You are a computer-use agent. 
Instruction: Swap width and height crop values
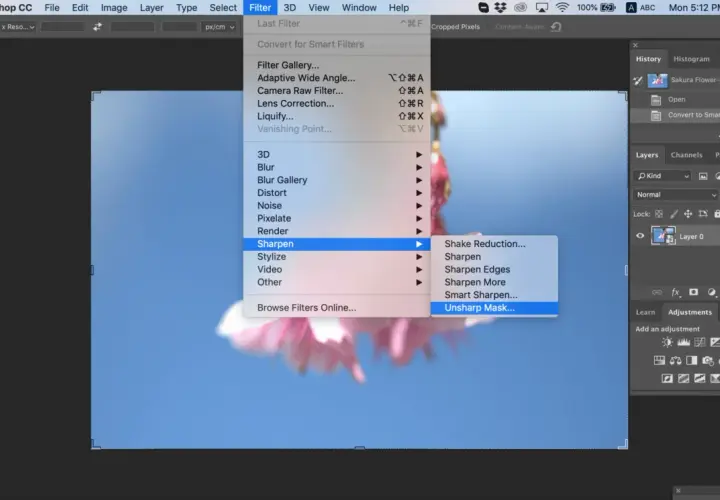click(x=97, y=27)
